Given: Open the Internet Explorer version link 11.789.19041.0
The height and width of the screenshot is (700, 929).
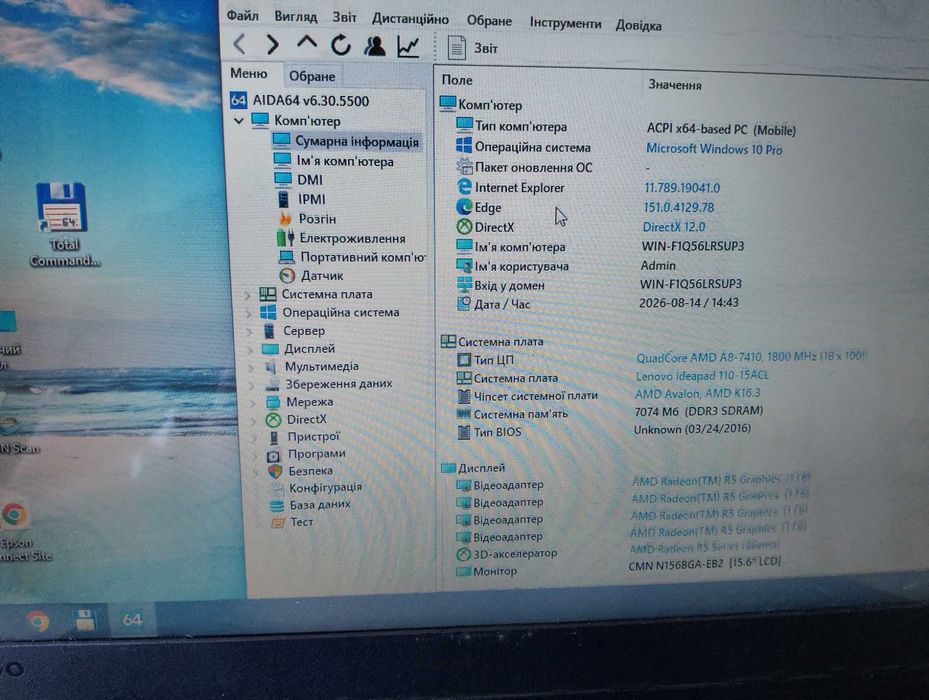Looking at the screenshot, I should (x=682, y=188).
